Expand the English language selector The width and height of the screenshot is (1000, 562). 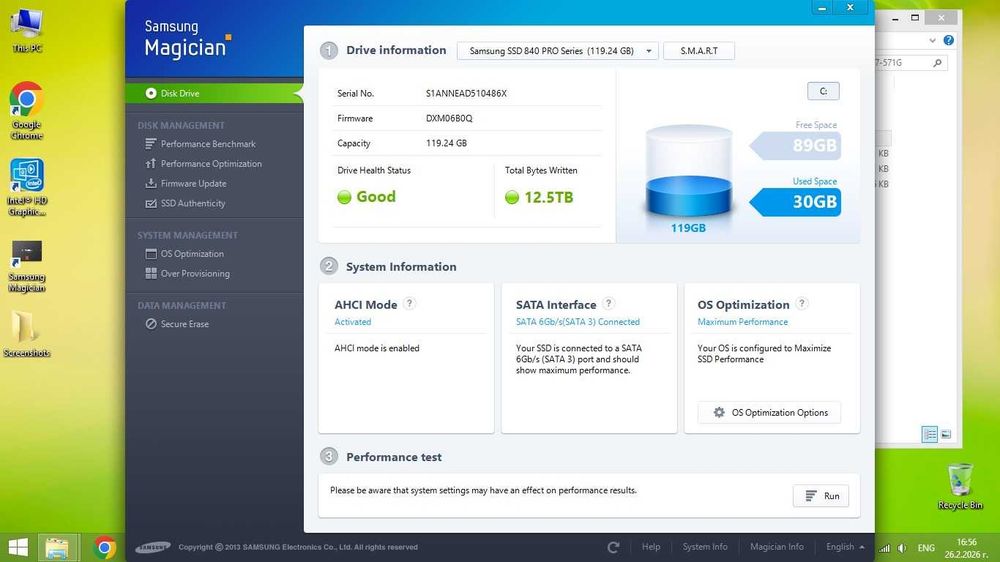845,547
